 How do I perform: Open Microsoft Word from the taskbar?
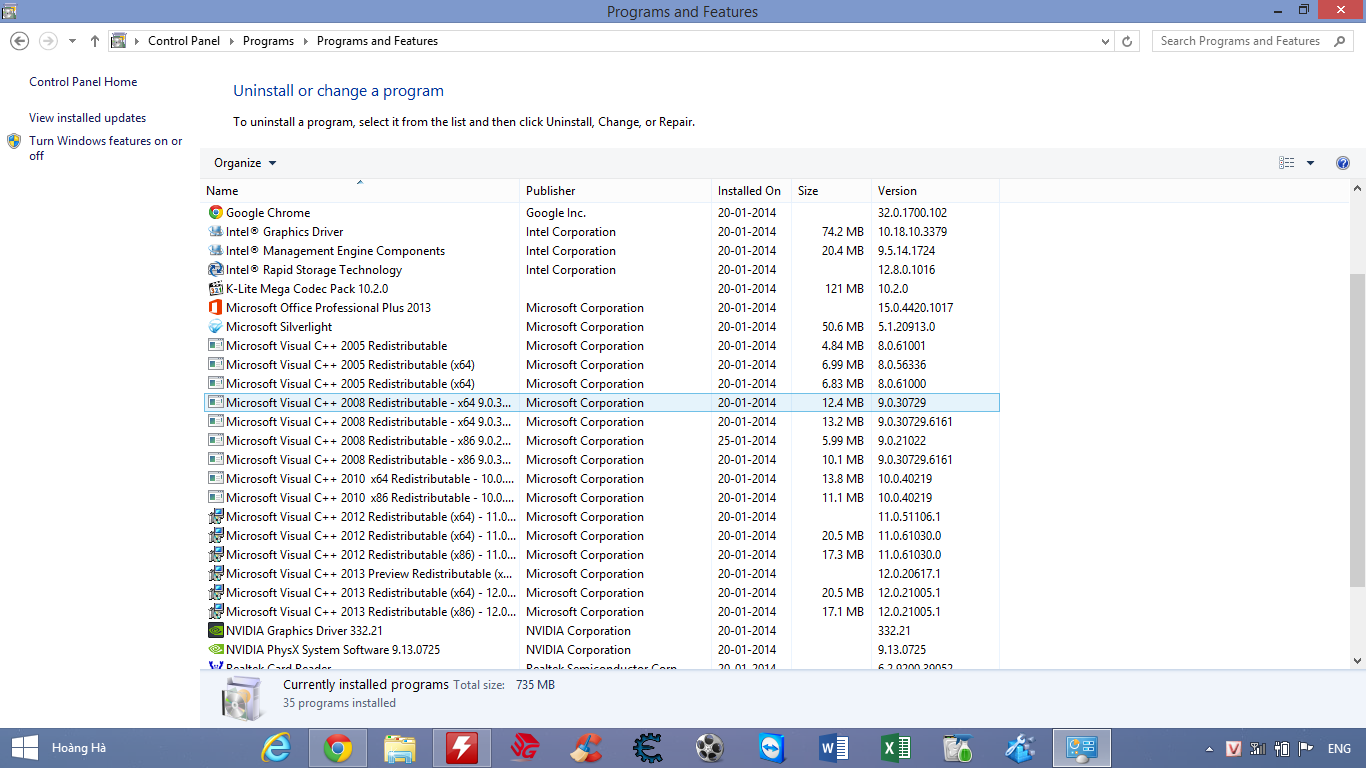point(834,748)
